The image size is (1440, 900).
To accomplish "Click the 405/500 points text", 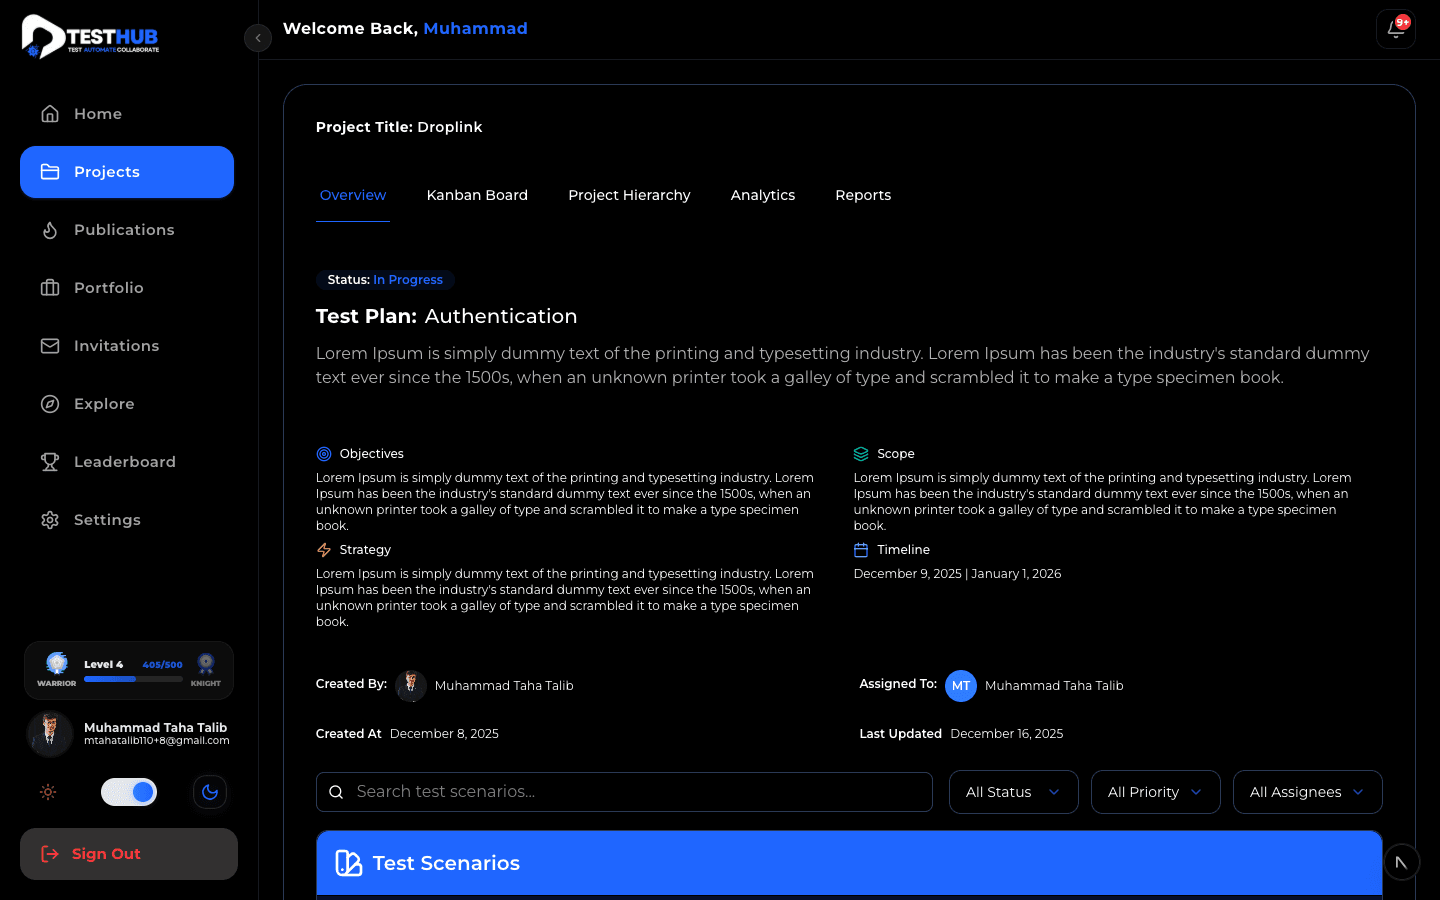I will click(x=162, y=665).
